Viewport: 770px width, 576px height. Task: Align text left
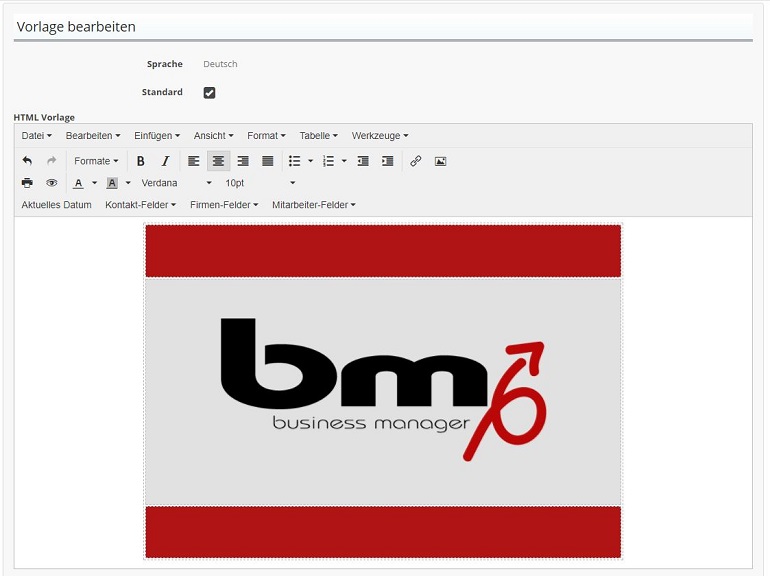(x=194, y=161)
